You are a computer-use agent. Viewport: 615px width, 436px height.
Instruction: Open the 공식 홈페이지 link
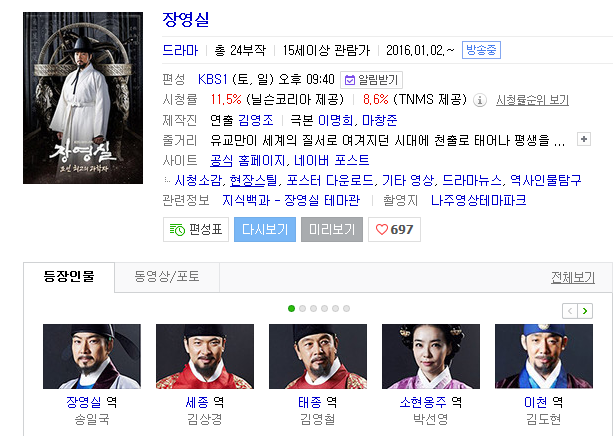pyautogui.click(x=247, y=160)
